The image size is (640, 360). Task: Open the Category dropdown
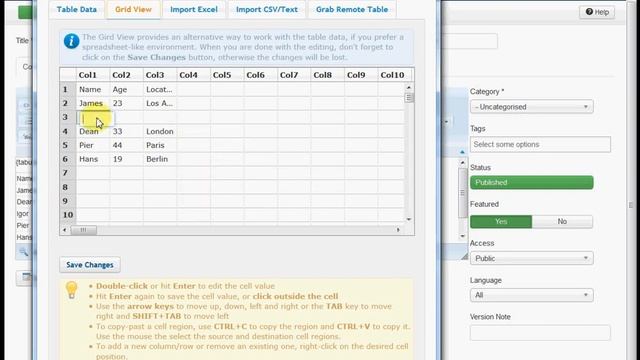pyautogui.click(x=531, y=107)
